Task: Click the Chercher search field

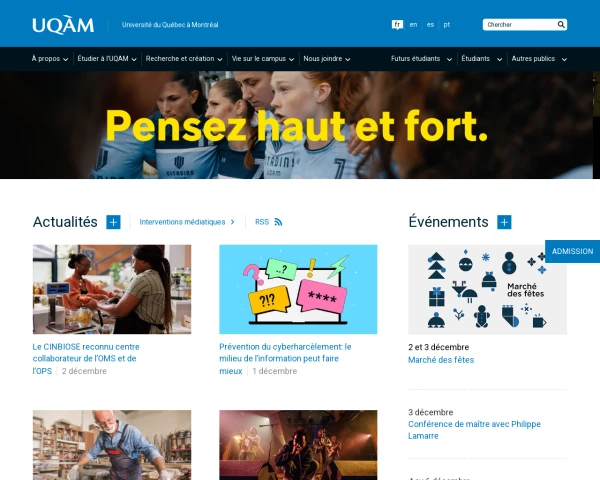Action: [520, 24]
